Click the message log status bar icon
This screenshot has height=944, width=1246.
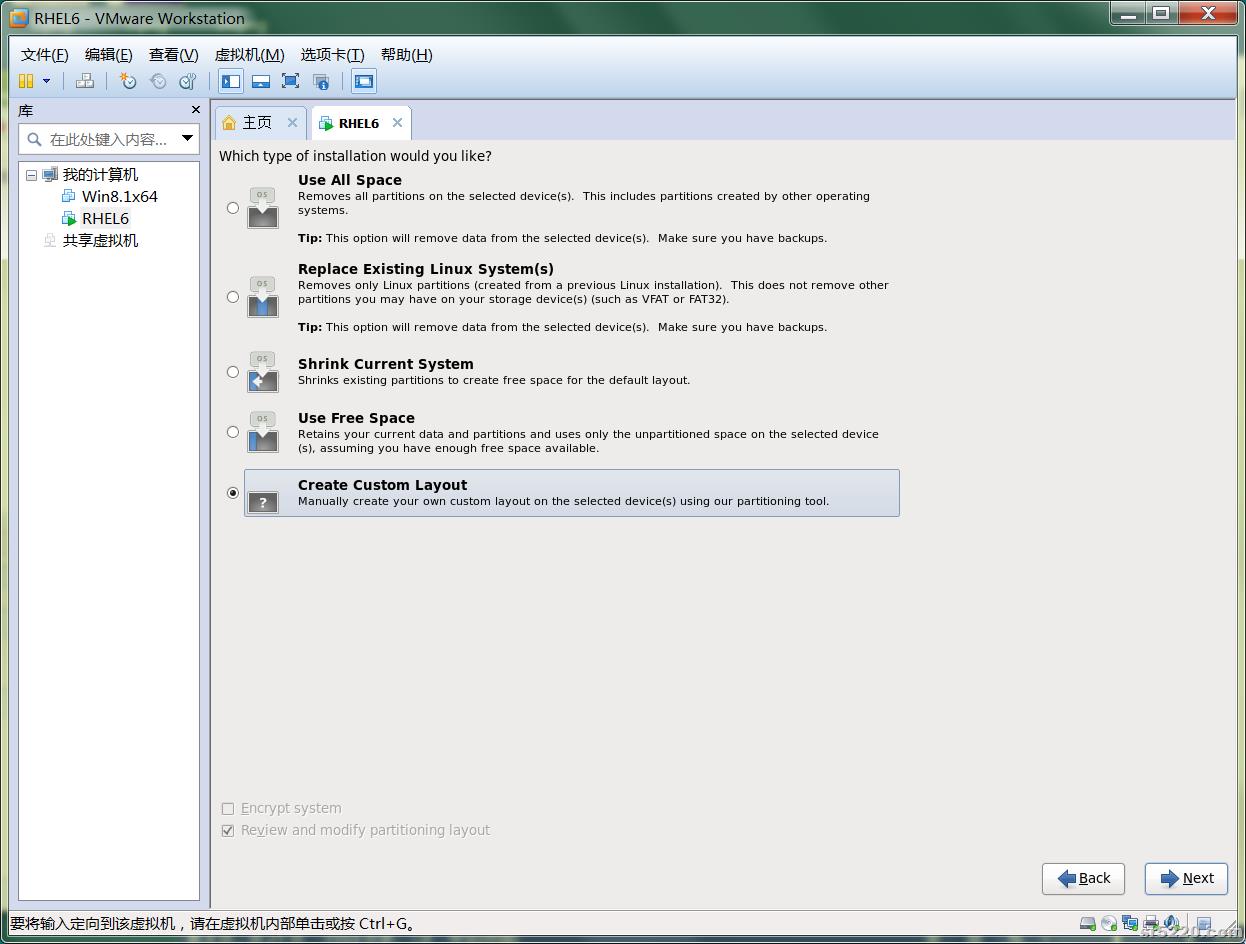pyautogui.click(x=1204, y=924)
